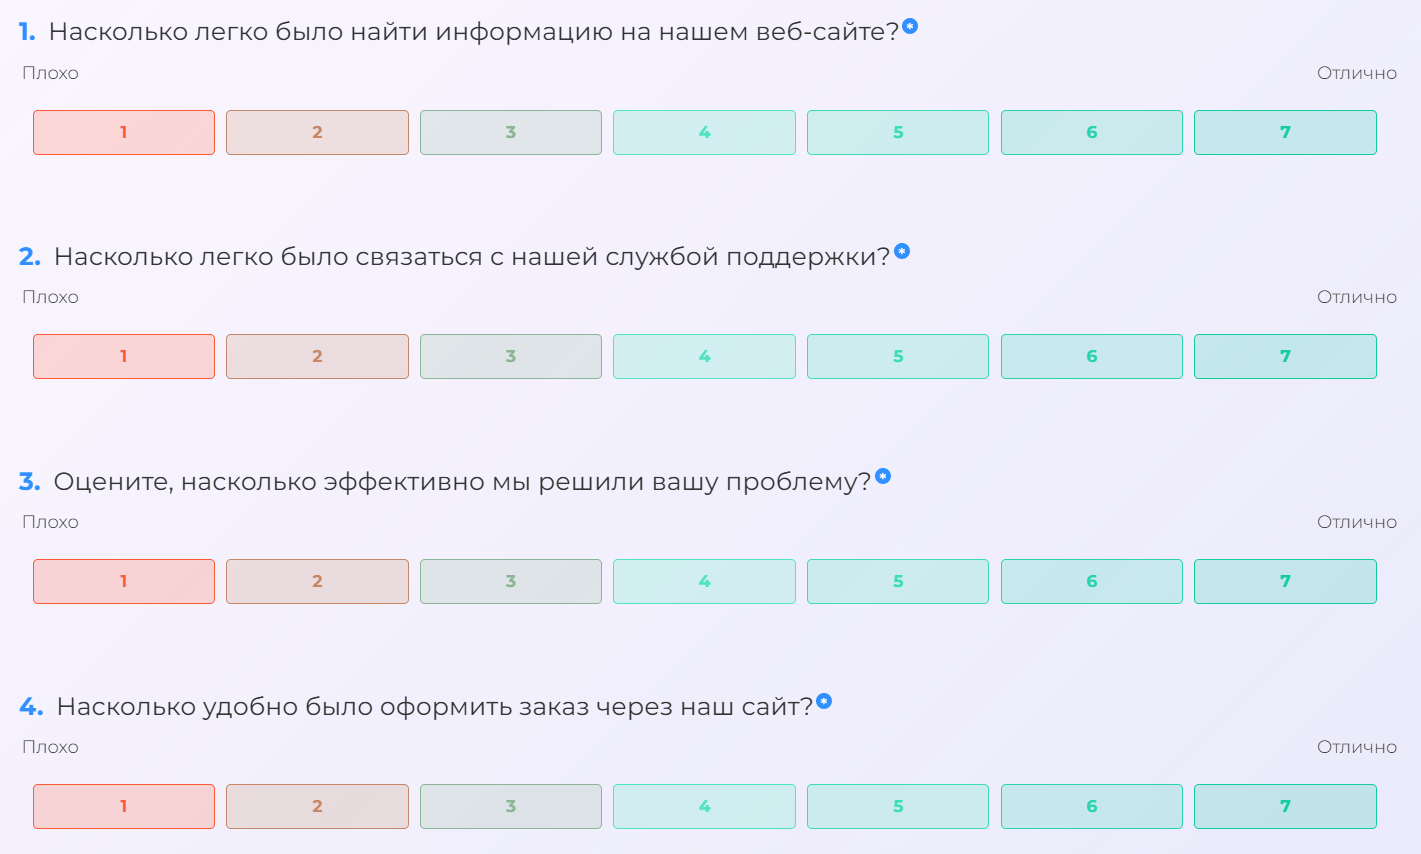1421x854 pixels.
Task: Rate problem-solving effectiveness as 3
Action: (x=511, y=581)
